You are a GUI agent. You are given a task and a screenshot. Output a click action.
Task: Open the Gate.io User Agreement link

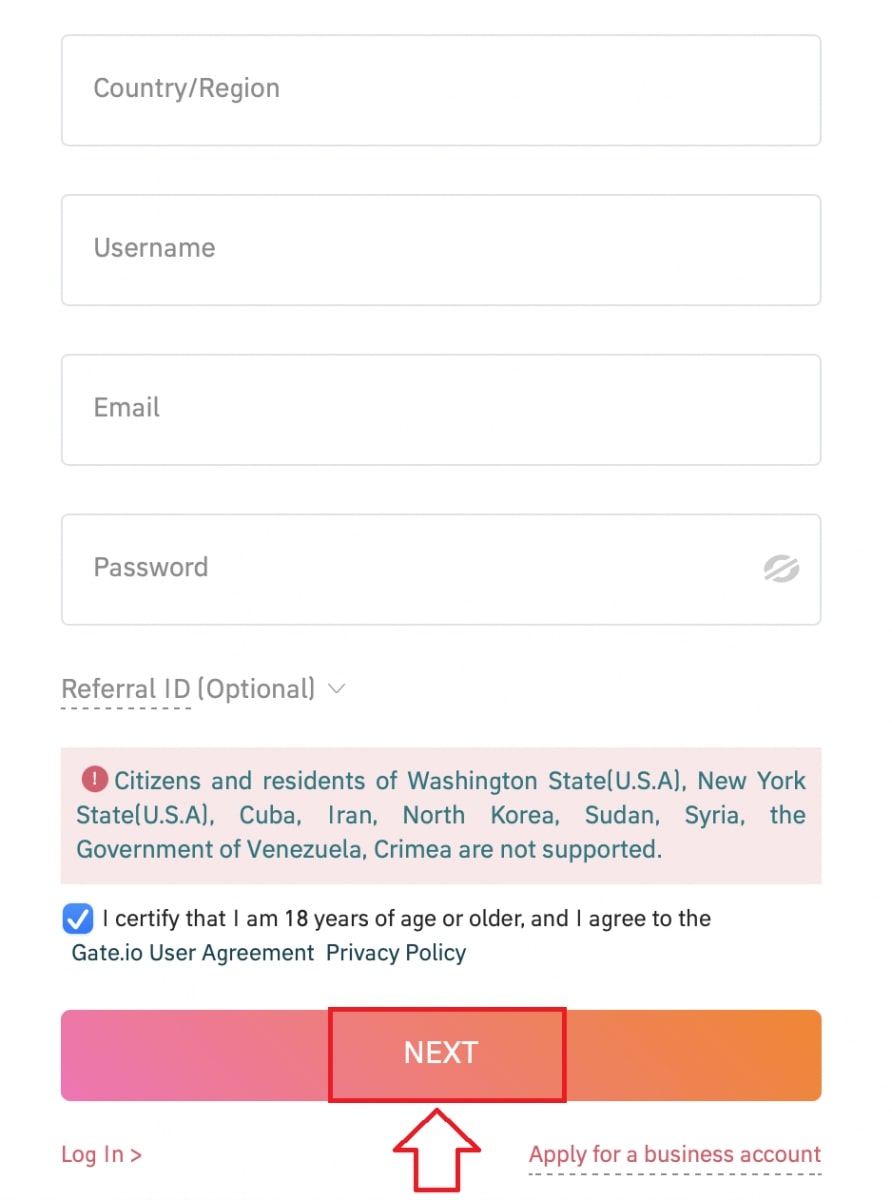click(x=193, y=953)
